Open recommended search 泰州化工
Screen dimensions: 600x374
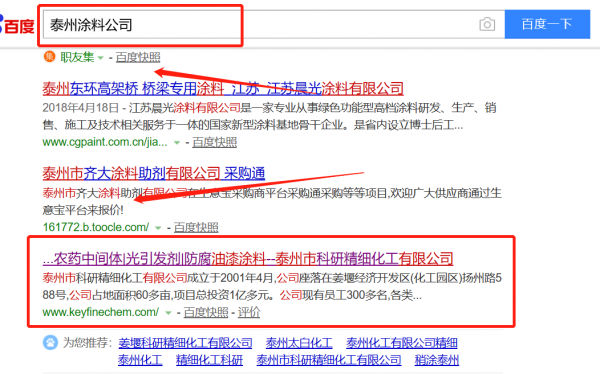pos(140,360)
